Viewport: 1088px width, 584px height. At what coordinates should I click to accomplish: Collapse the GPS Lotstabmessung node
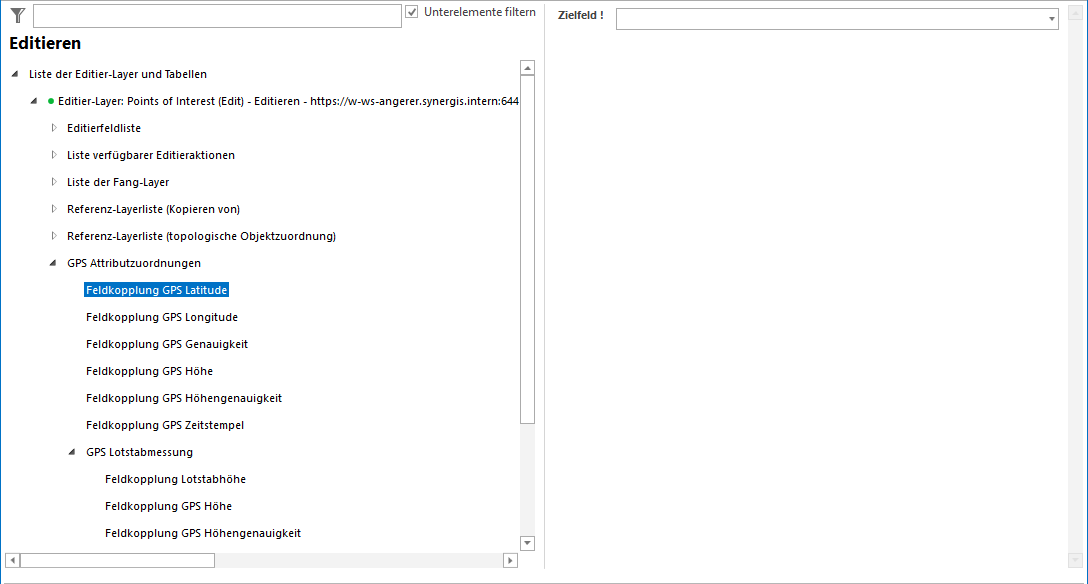72,452
